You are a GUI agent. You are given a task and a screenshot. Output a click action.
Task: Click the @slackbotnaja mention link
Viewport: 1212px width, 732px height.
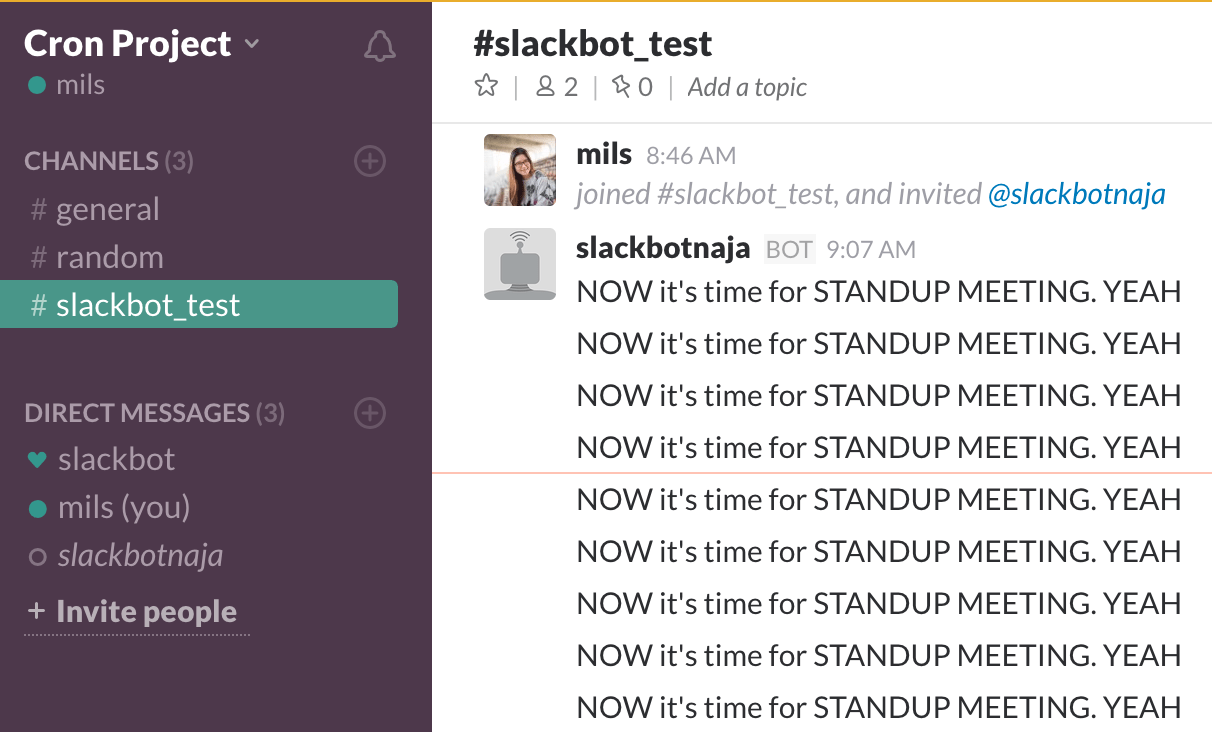tap(1076, 194)
